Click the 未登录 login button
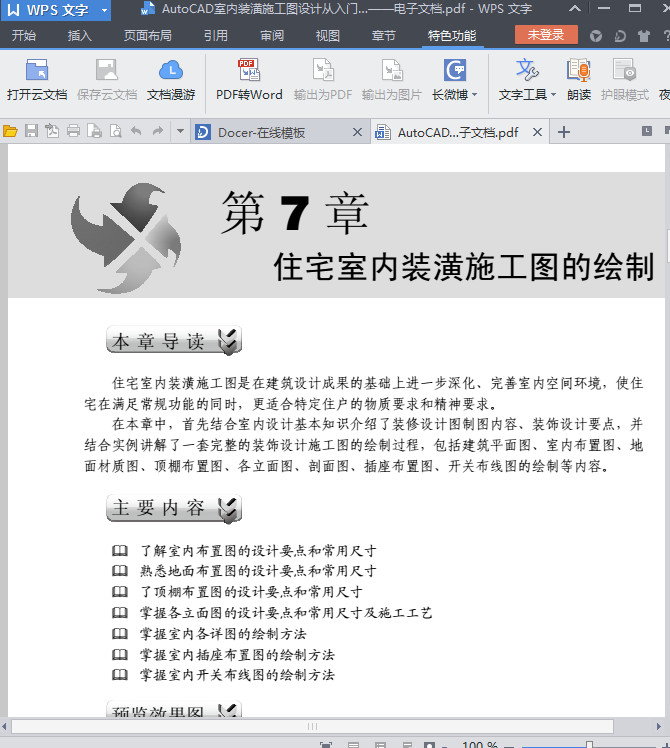Screen dimensions: 670x748 [546, 34]
